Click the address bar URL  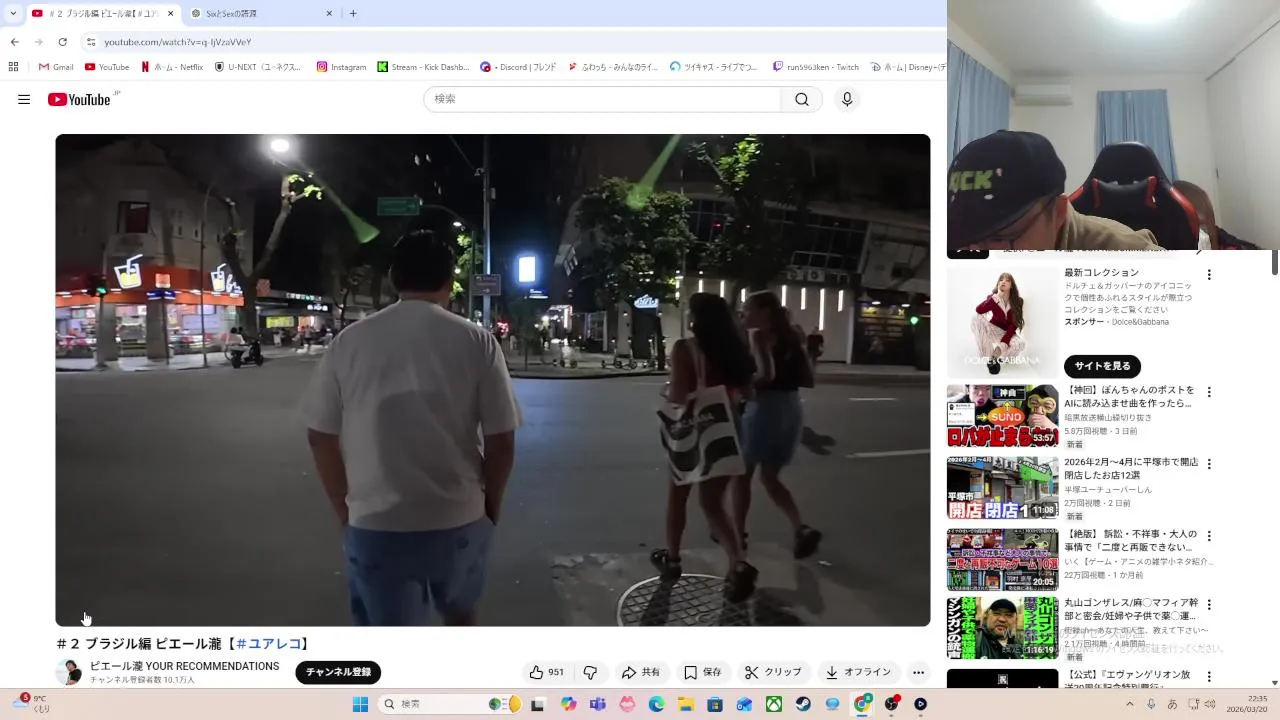point(178,42)
